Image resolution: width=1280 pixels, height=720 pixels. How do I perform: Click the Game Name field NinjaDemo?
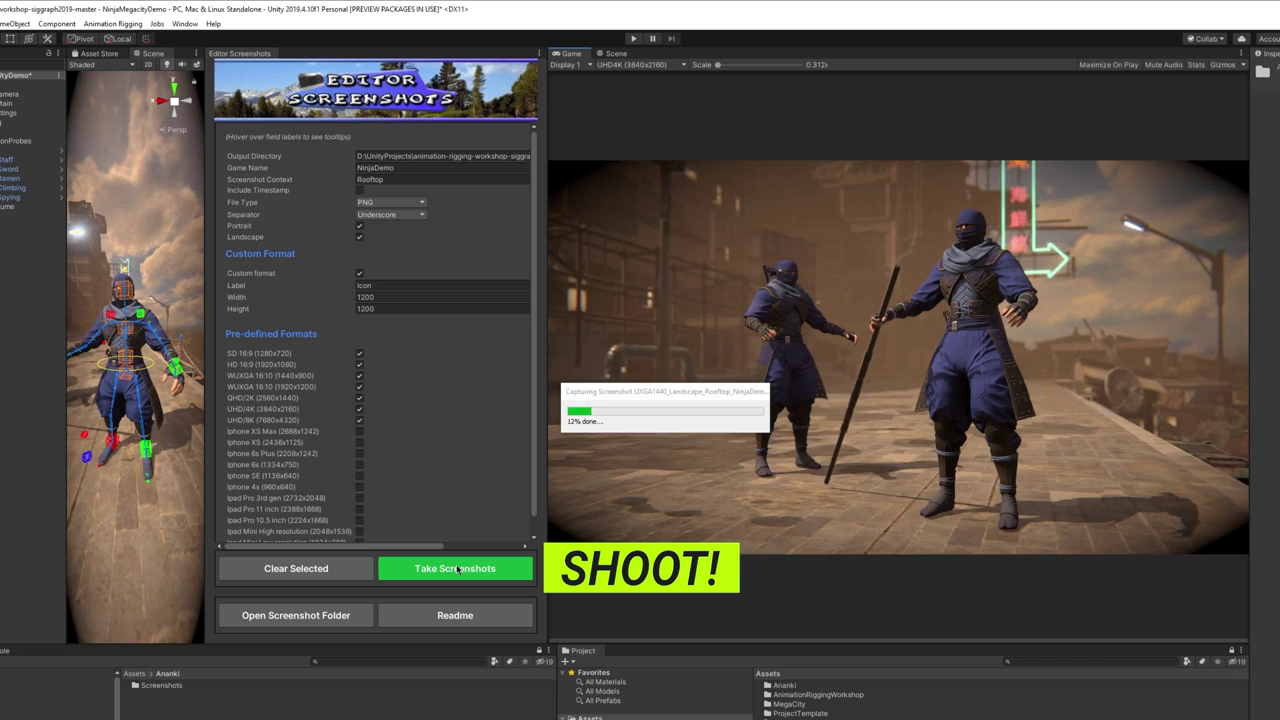[x=443, y=168]
